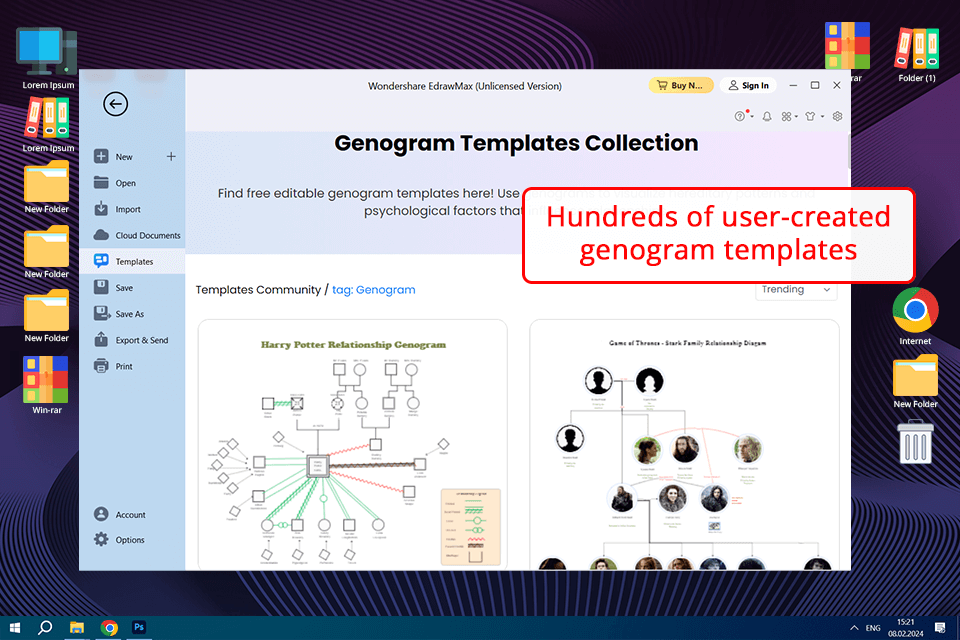Click the Buy Now button

pyautogui.click(x=681, y=85)
